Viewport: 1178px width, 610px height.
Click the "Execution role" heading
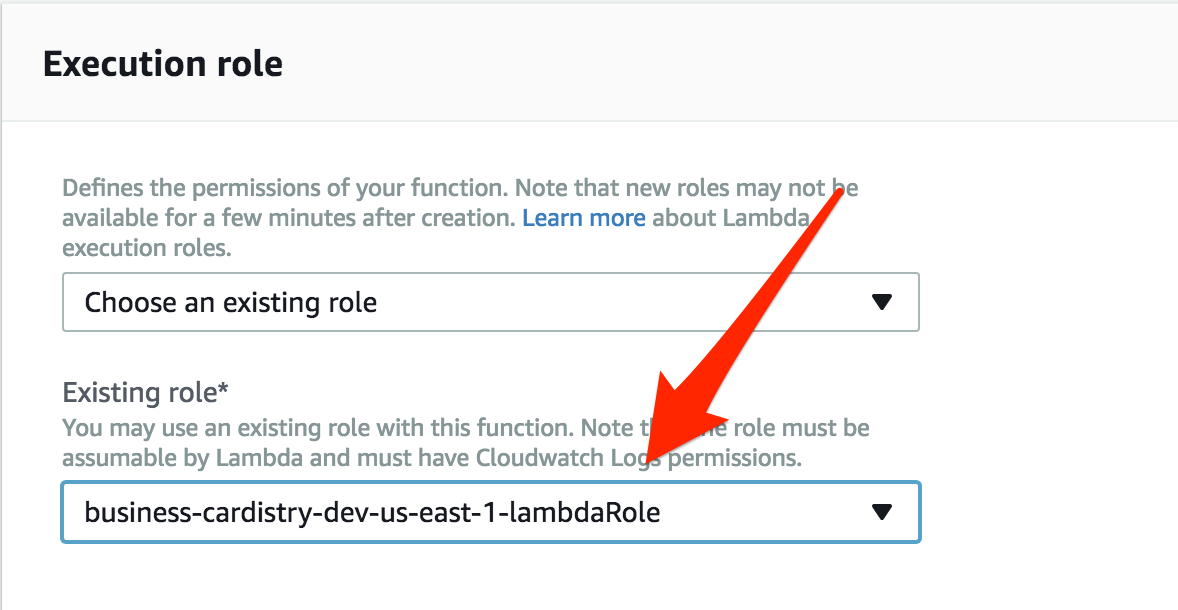pos(163,65)
